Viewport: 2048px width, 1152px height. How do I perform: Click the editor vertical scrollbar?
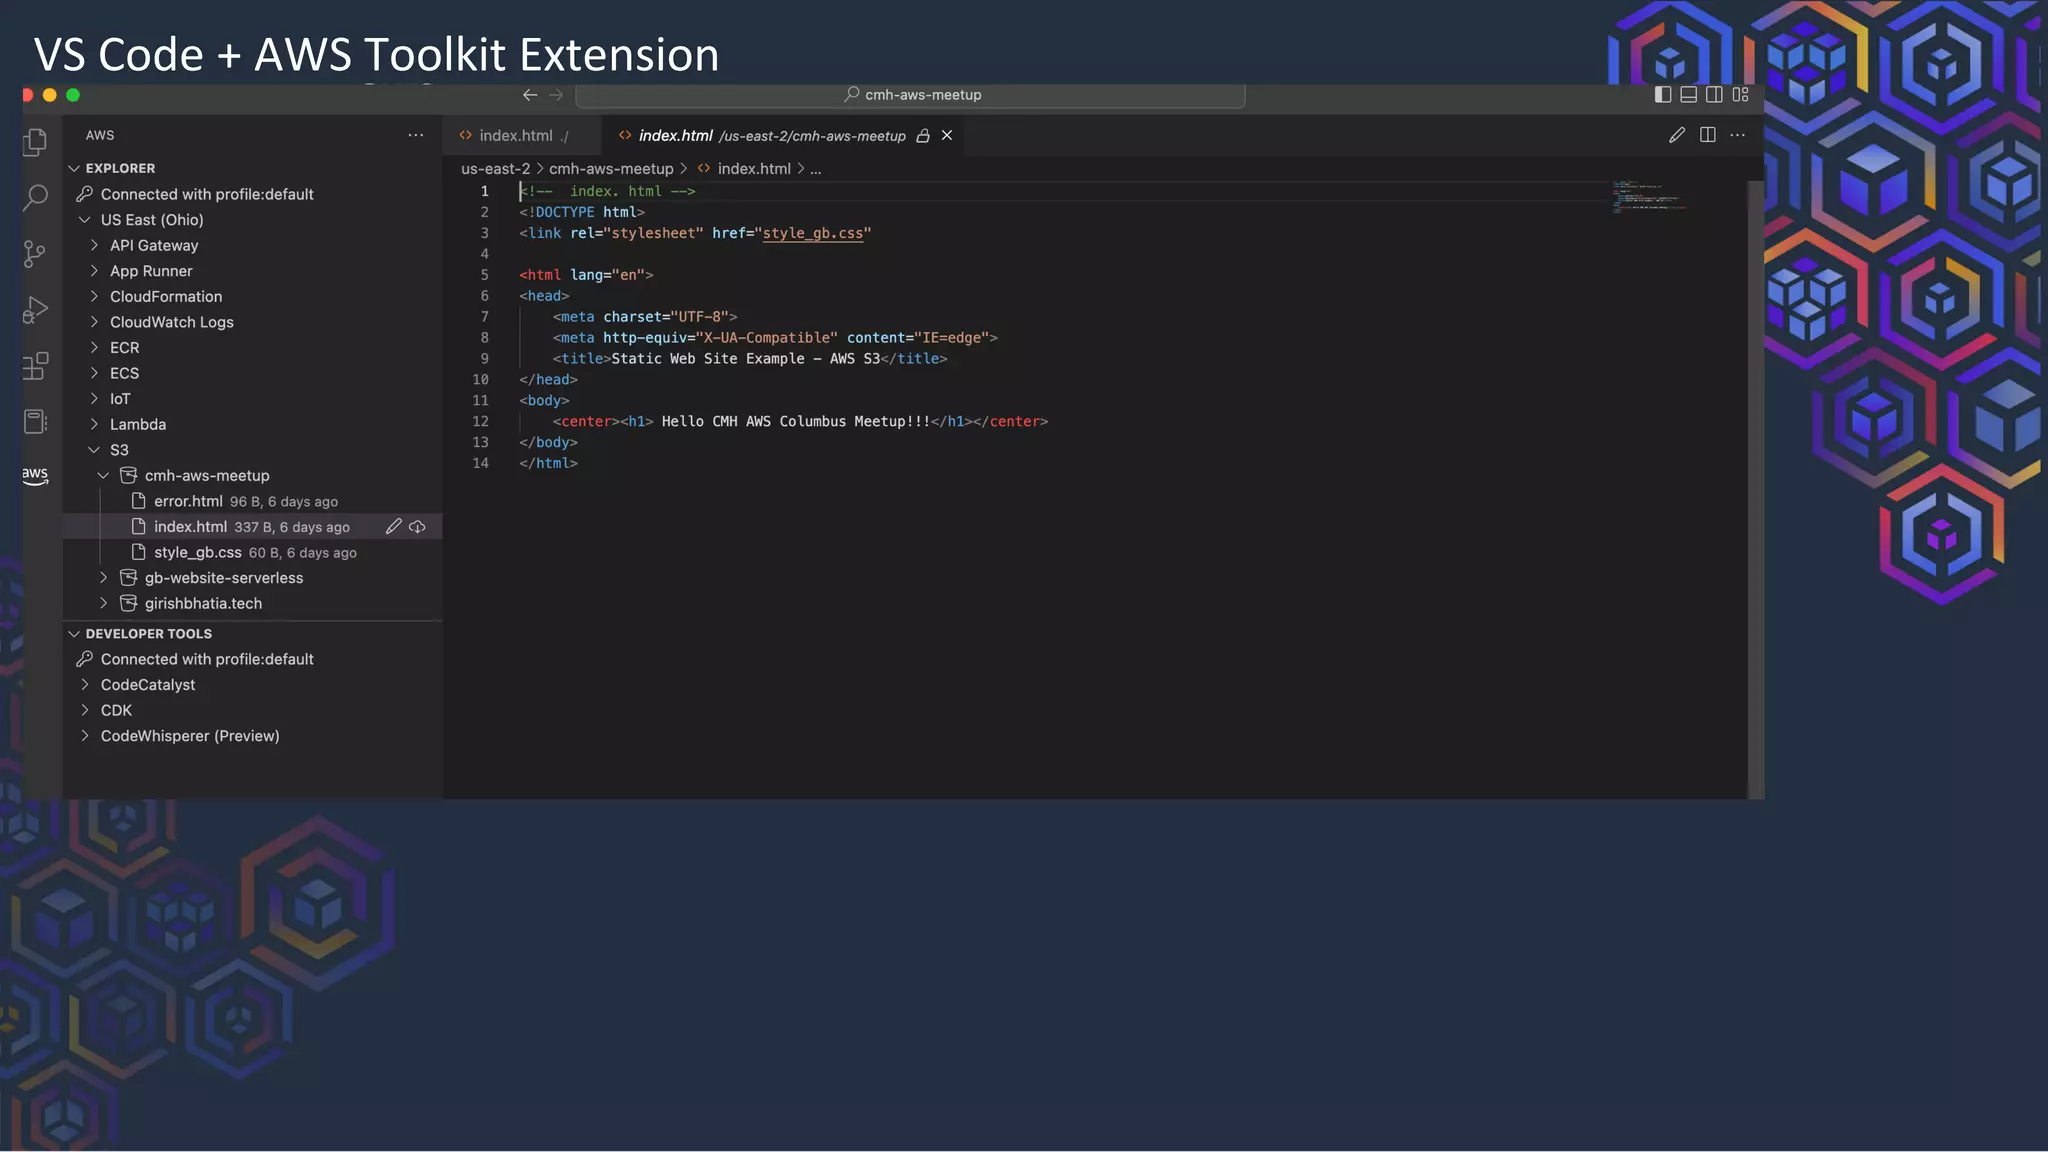click(1755, 488)
